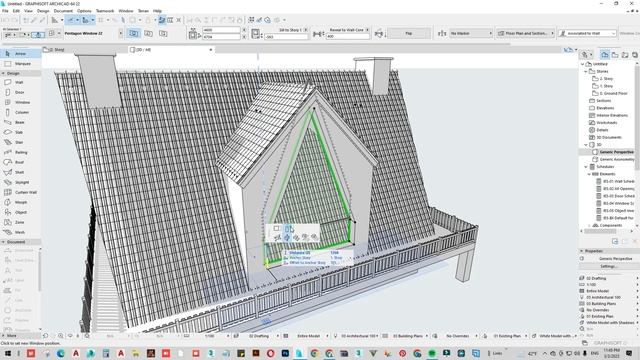Select the Shell tool
Image resolution: width=640 pixels, height=360 pixels.
(20, 172)
